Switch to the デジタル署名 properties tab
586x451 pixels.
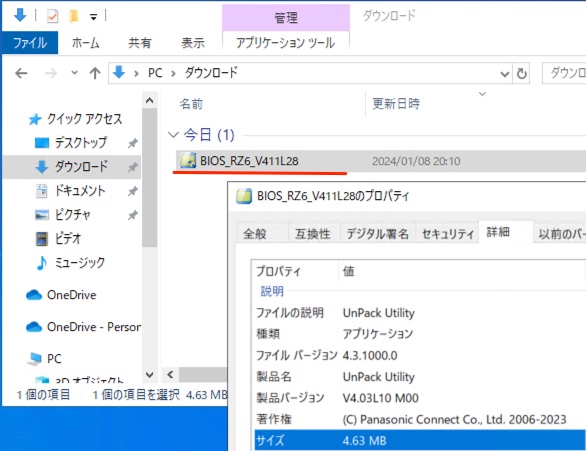pyautogui.click(x=377, y=234)
